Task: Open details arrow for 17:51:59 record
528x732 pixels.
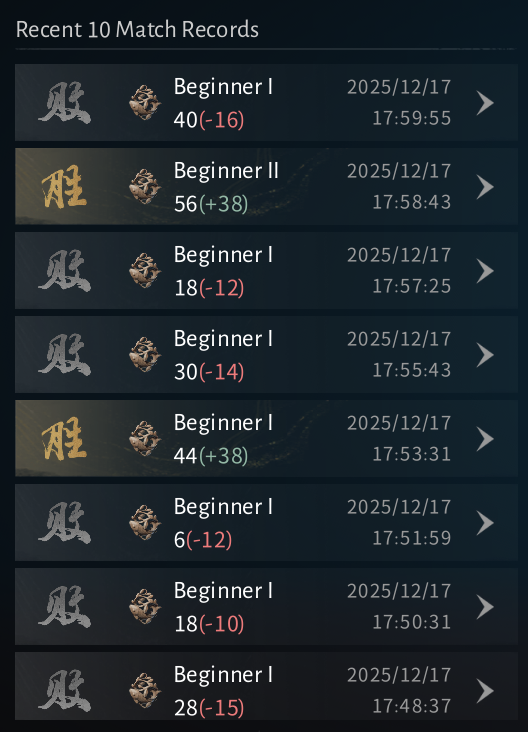Action: pyautogui.click(x=485, y=523)
